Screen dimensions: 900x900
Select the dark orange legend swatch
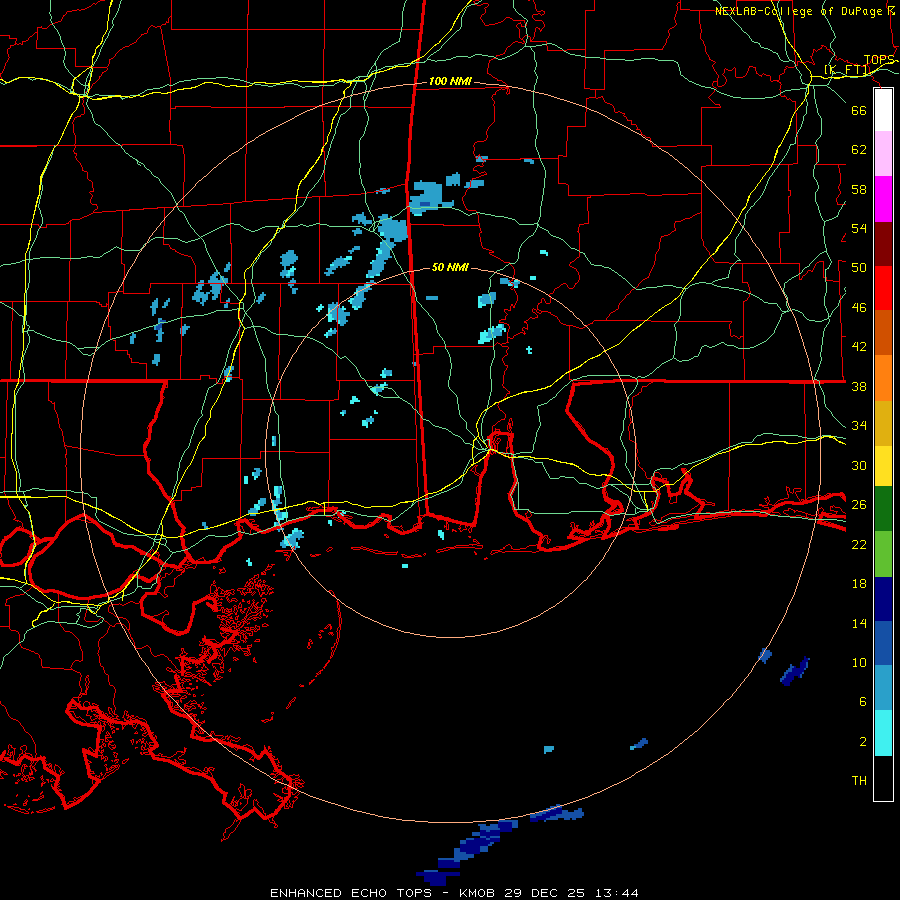tap(883, 332)
